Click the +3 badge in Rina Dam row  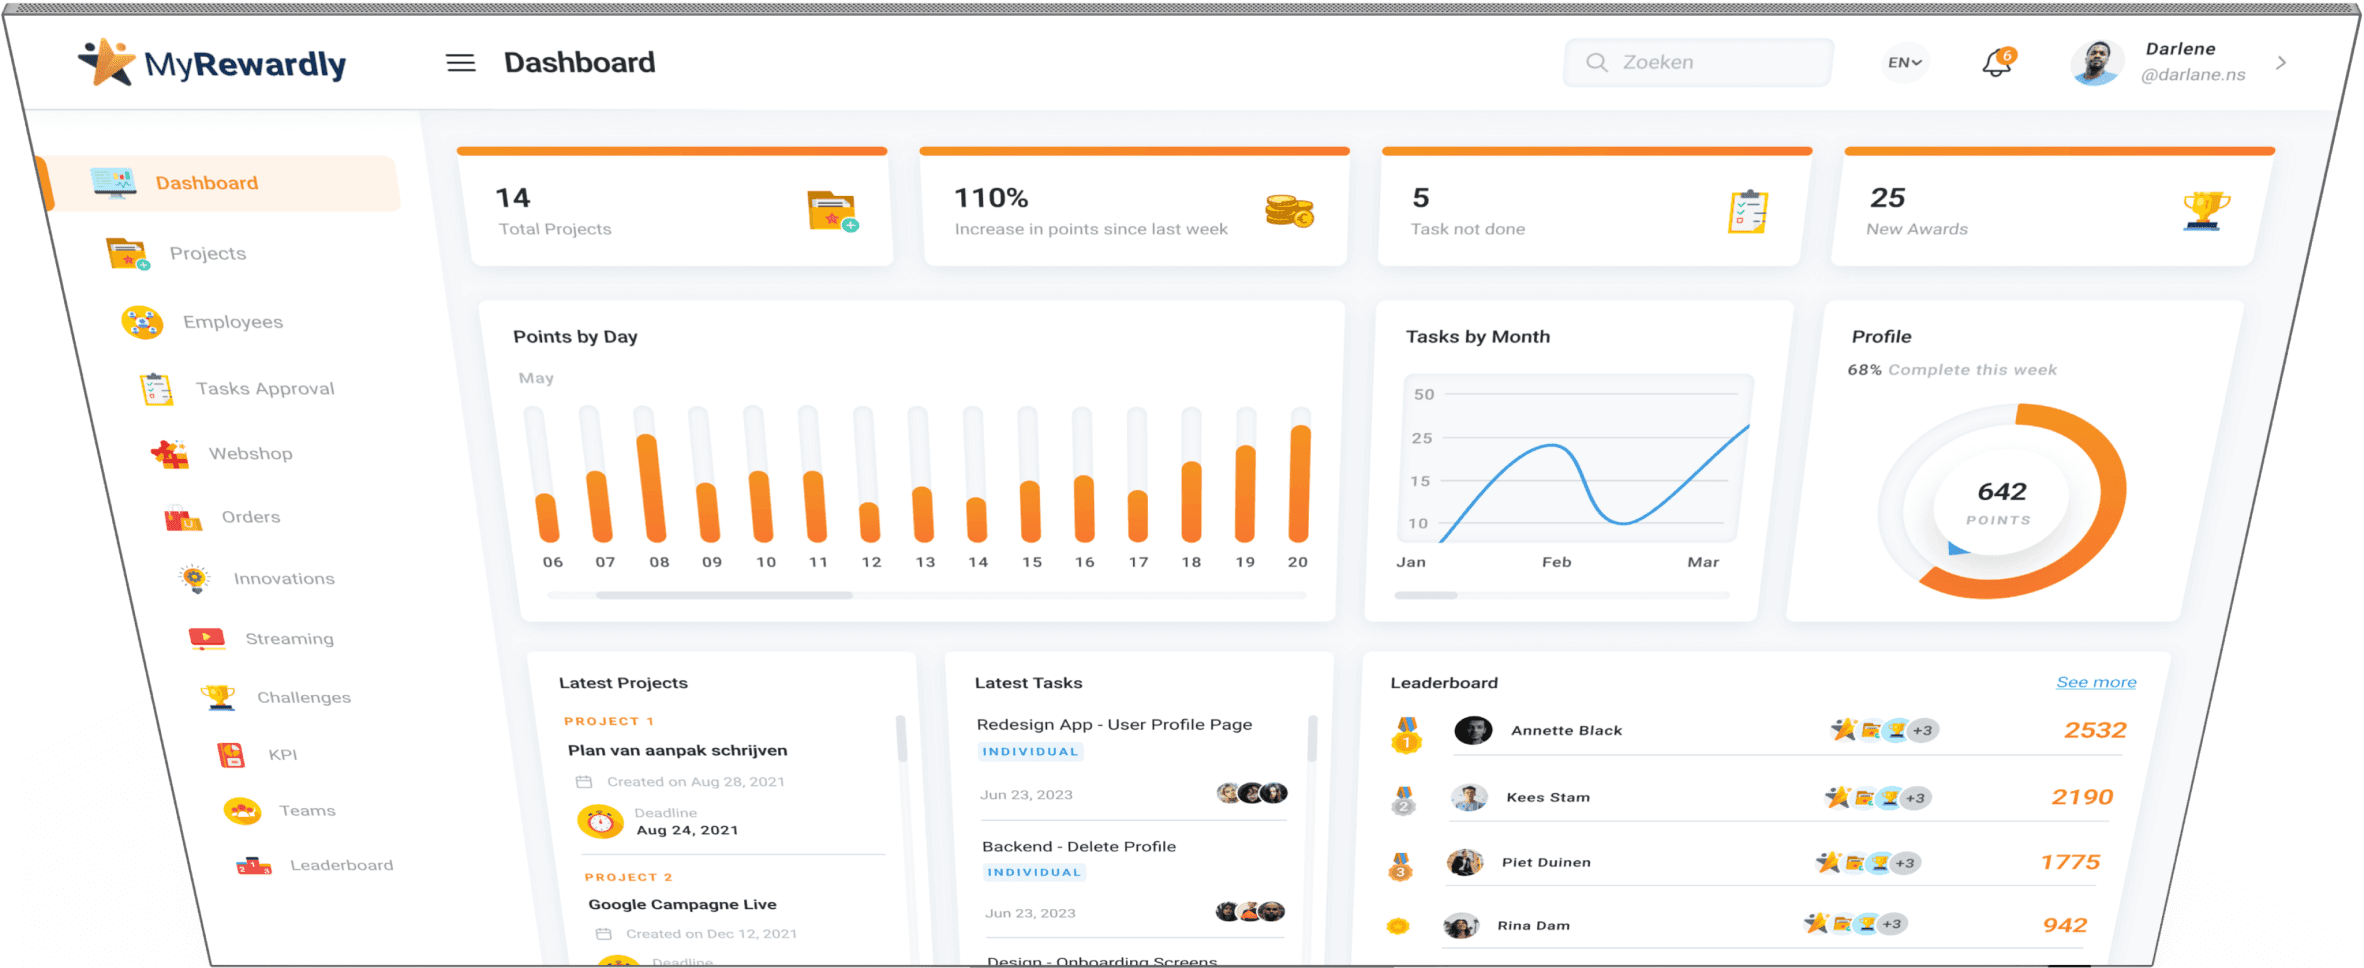(1891, 924)
